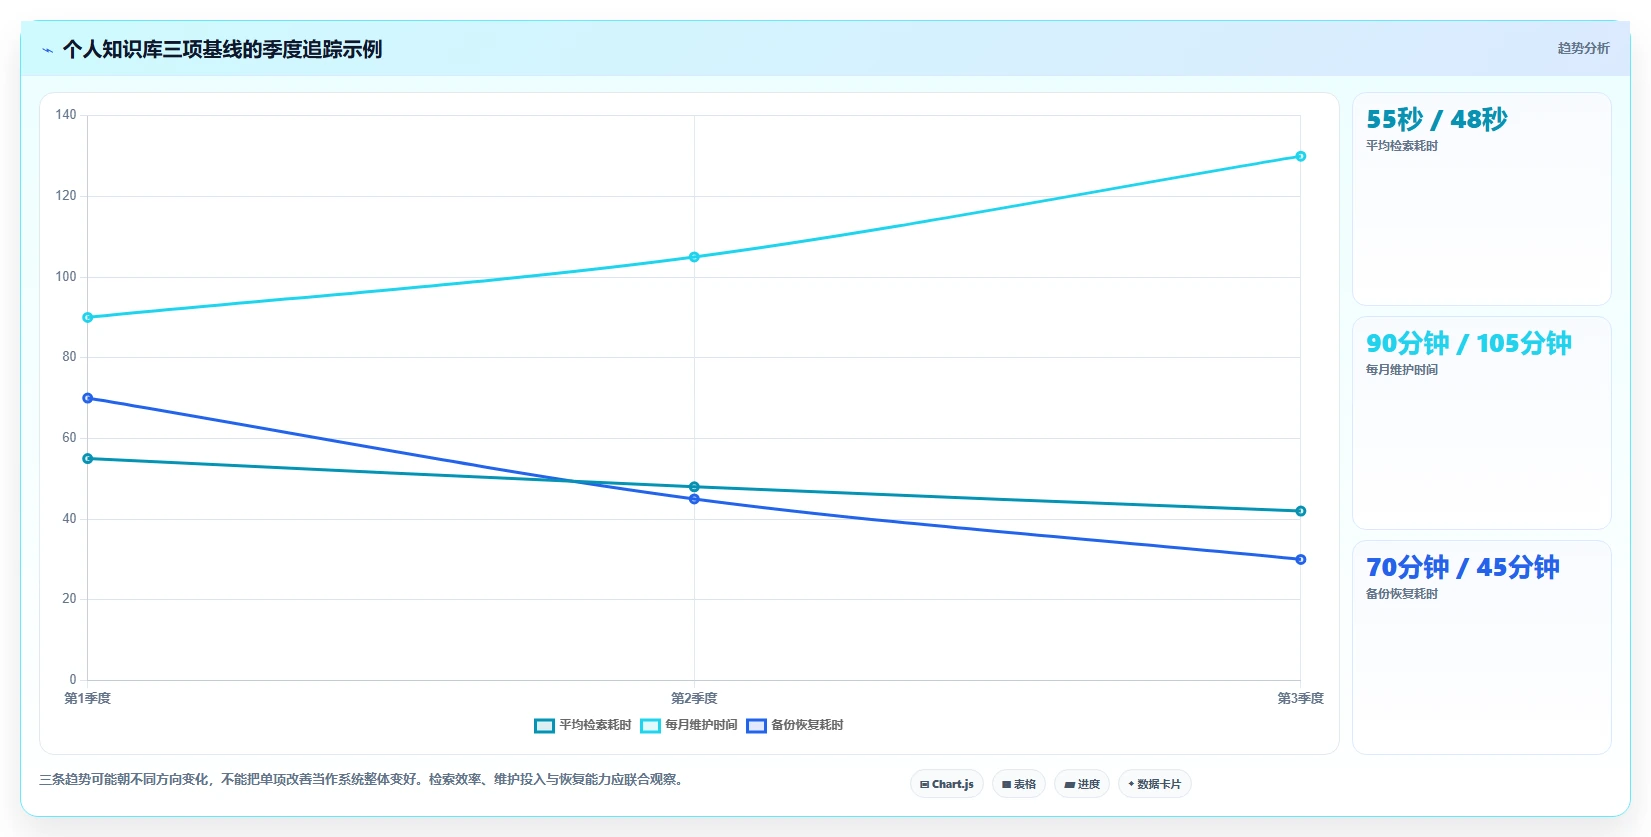Toggle the 每月维护时间 series via legend label
The image size is (1651, 837).
pyautogui.click(x=701, y=725)
